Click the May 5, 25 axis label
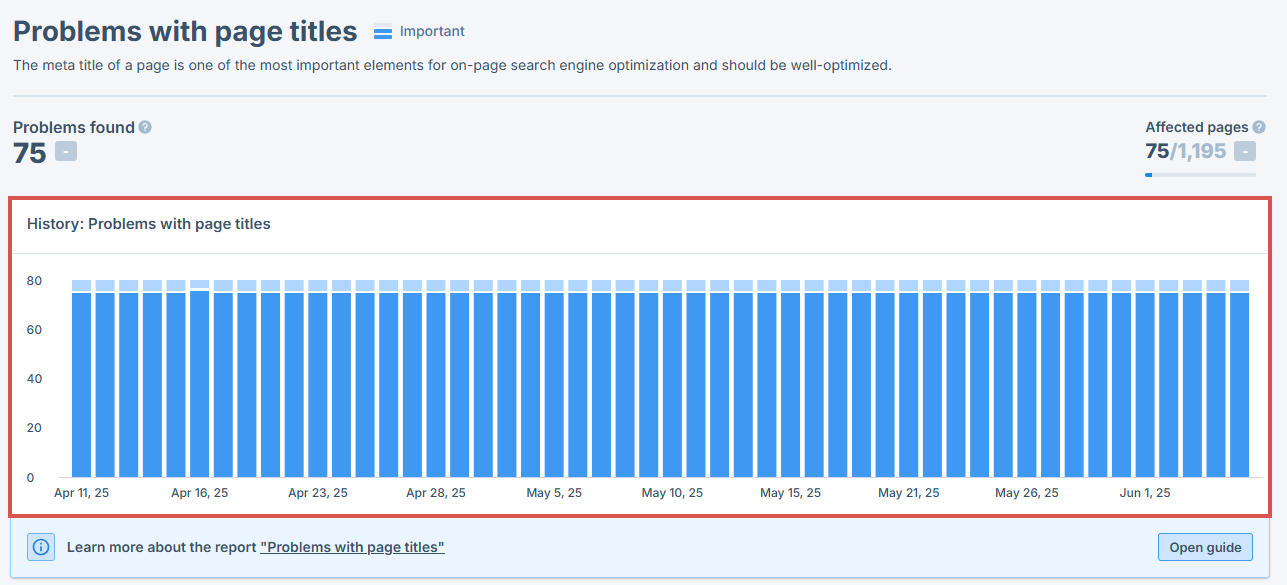This screenshot has width=1287, height=585. point(554,493)
